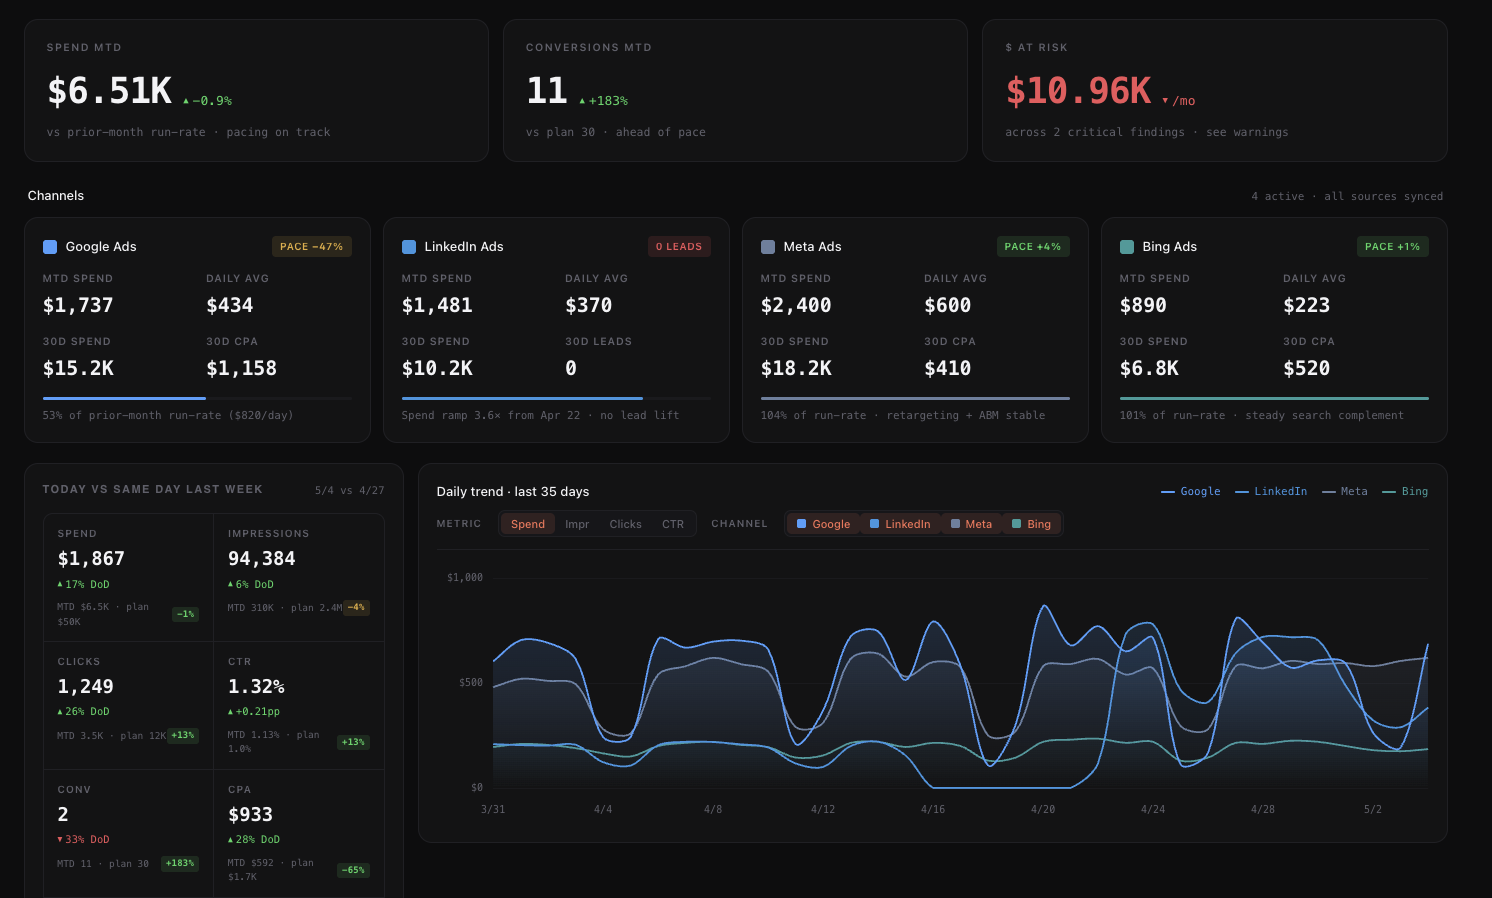This screenshot has height=898, width=1492.
Task: Click the Conversions MTD value 11
Action: [x=547, y=91]
